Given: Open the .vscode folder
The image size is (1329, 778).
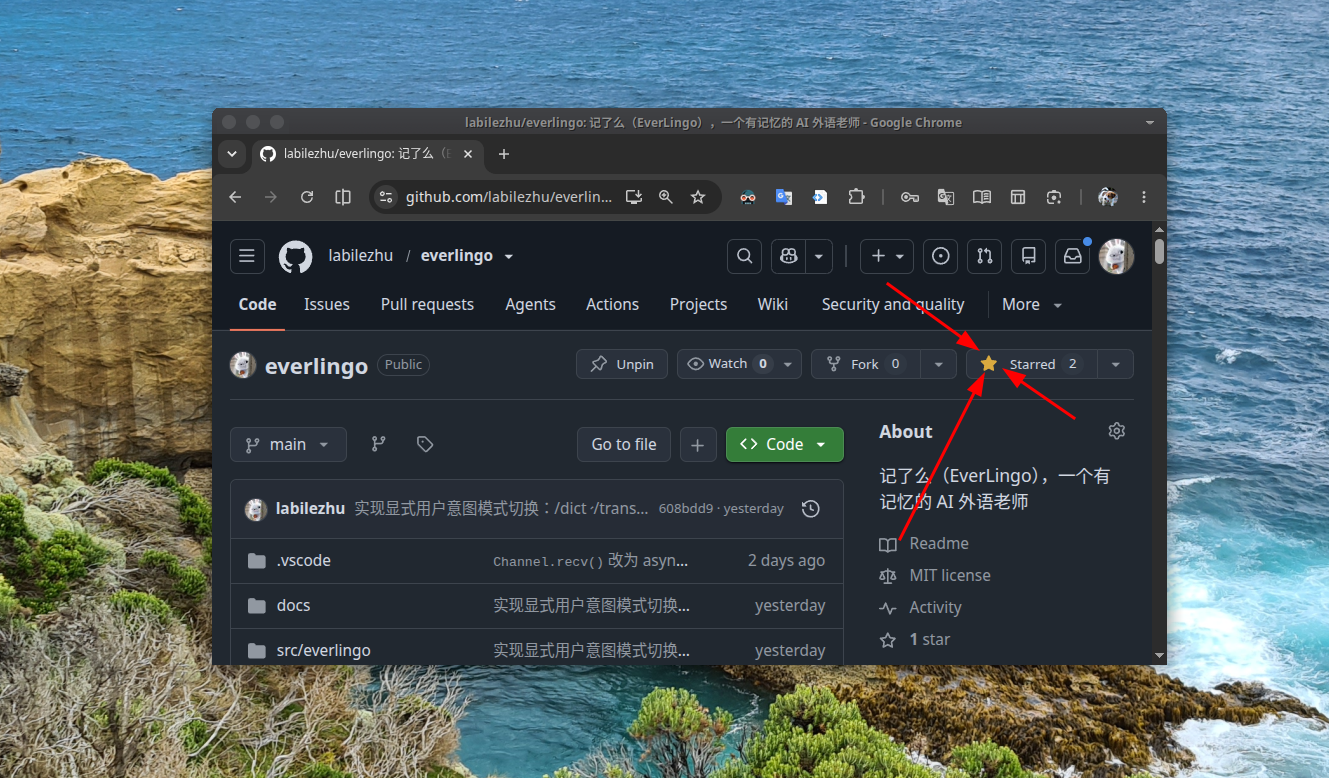Looking at the screenshot, I should point(303,560).
